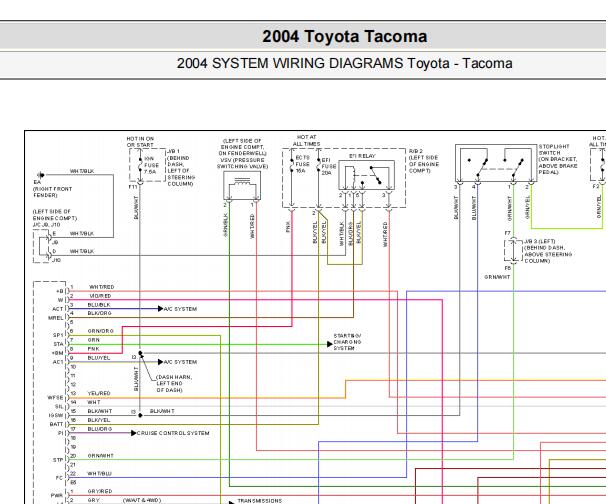Click the EFI relay switch symbol
The width and height of the screenshot is (606, 504).
click(x=366, y=175)
